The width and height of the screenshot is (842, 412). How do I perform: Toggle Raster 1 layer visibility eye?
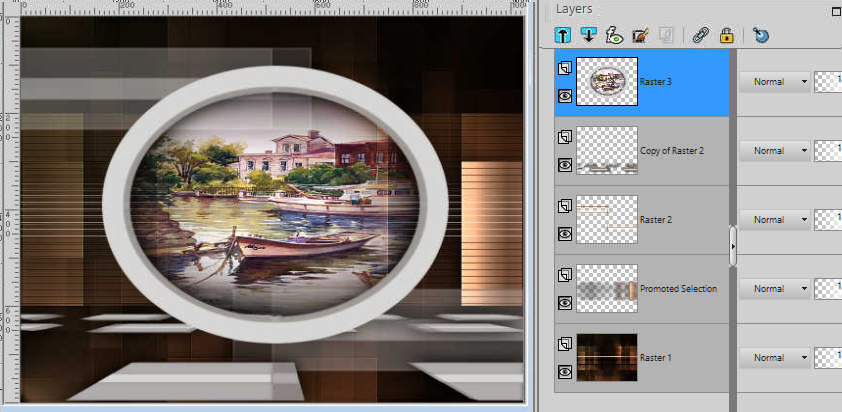pos(565,371)
